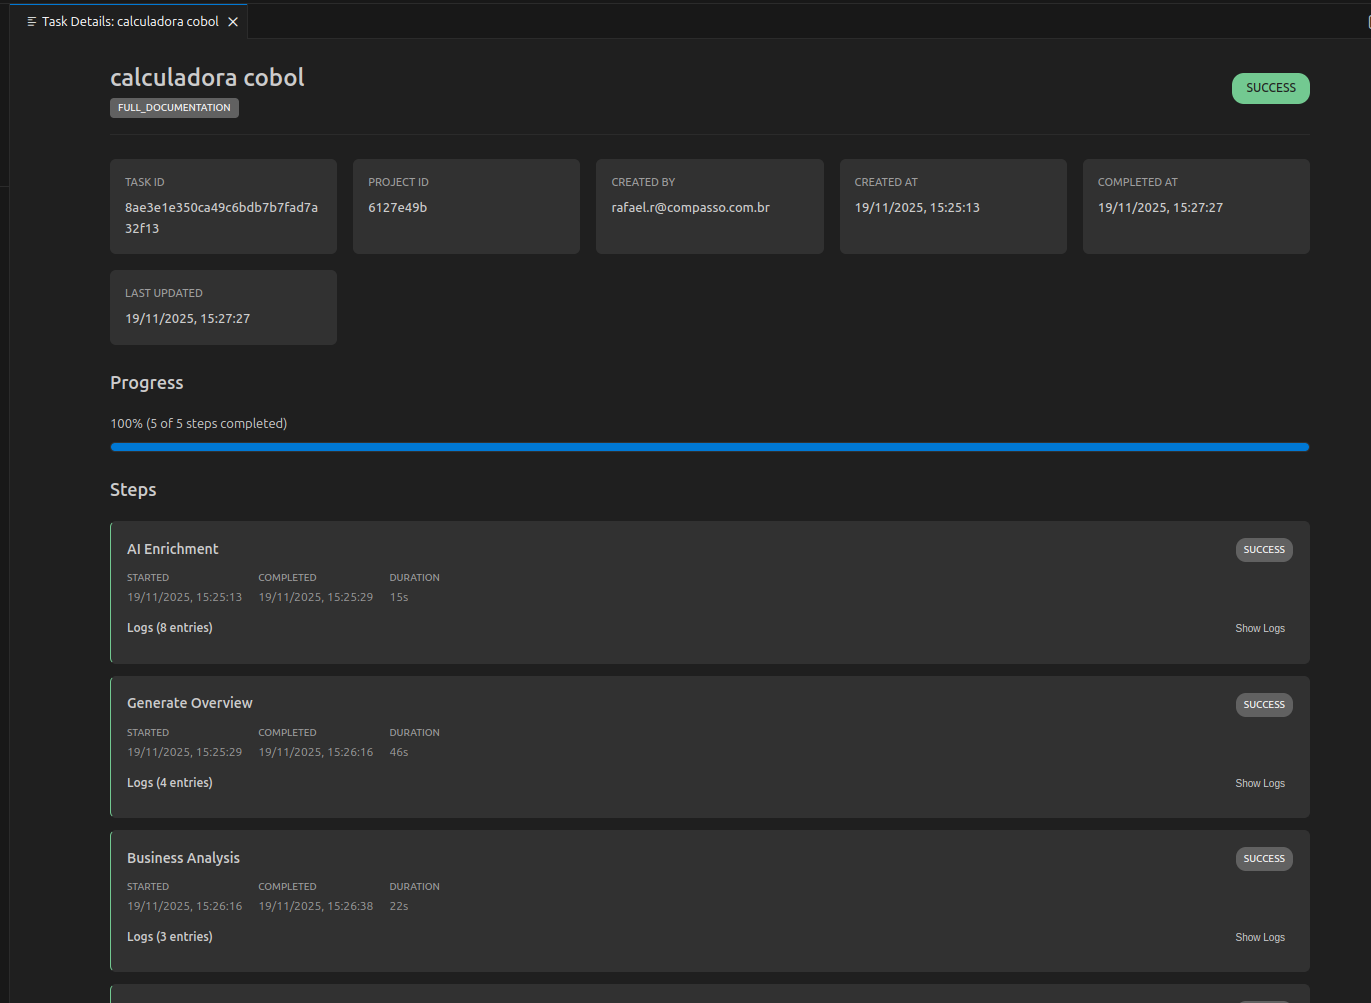The image size is (1371, 1003).
Task: Click the SUCCESS badge on Business Analysis step
Action: 1263,858
